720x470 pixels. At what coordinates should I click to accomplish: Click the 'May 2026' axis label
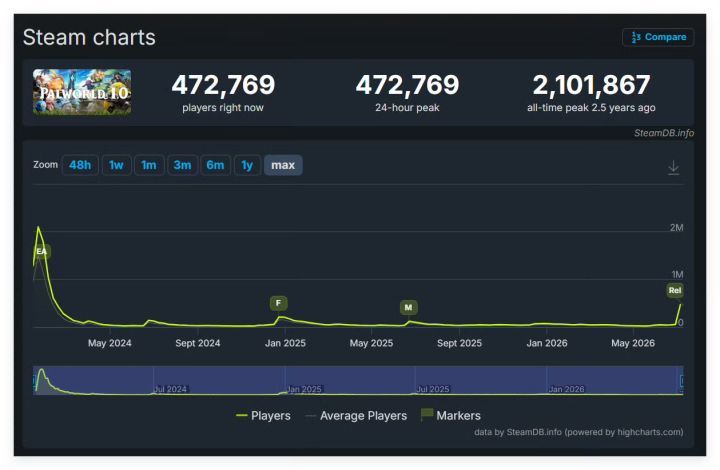(x=633, y=343)
